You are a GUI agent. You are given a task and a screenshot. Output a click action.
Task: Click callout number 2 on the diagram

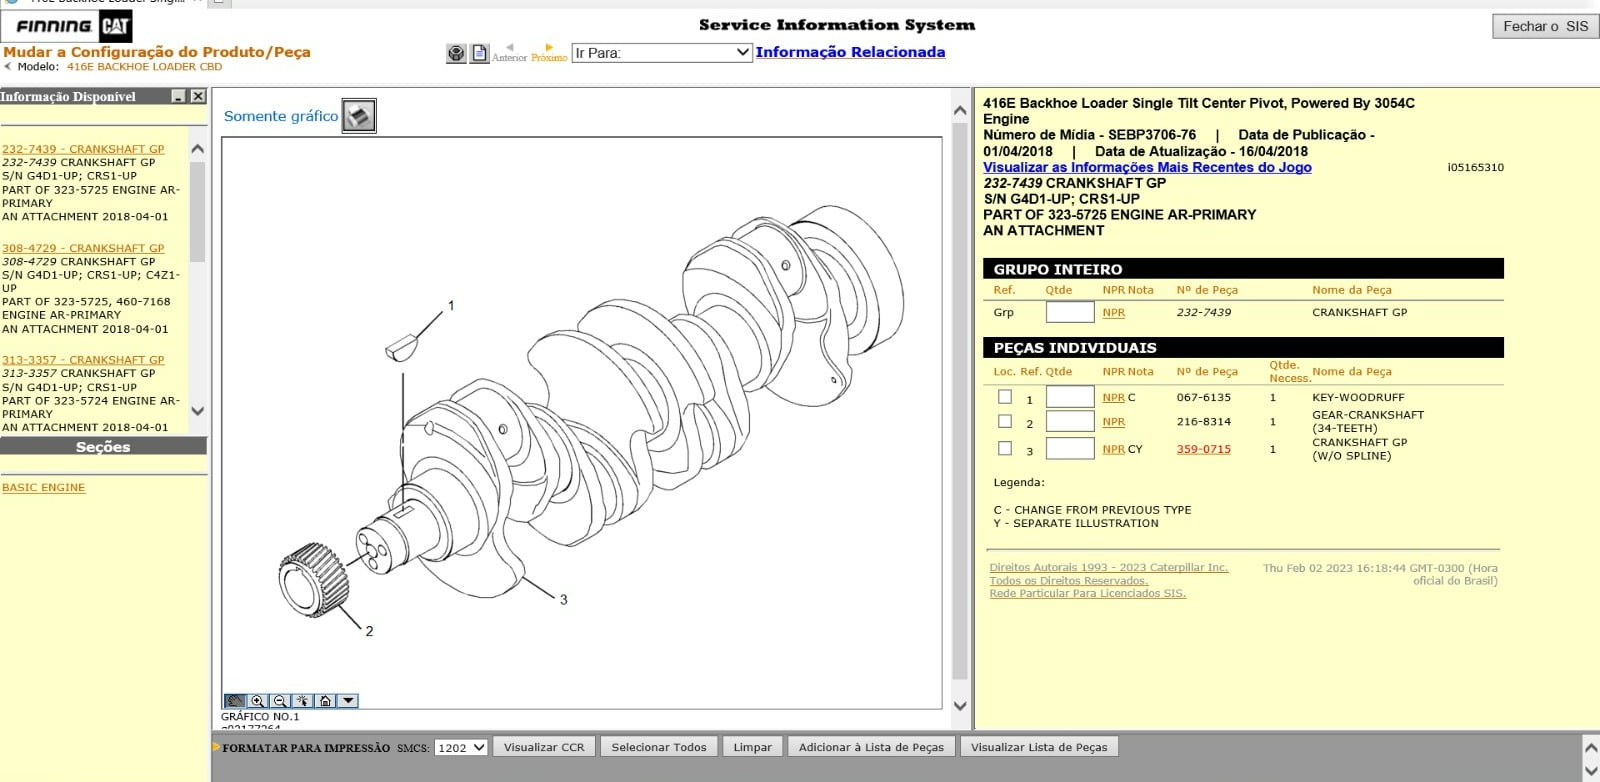369,631
